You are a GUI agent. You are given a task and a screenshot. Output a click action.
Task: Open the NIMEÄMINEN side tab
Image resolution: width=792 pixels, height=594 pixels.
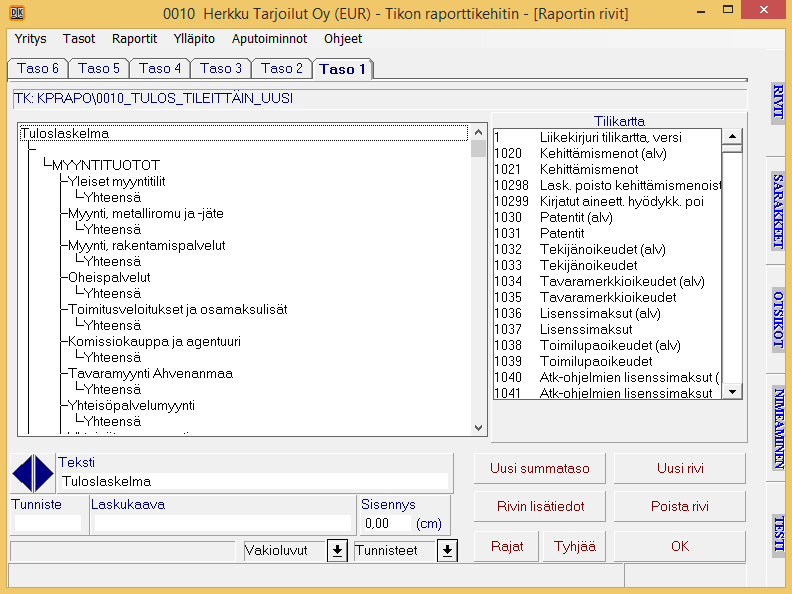pyautogui.click(x=778, y=429)
